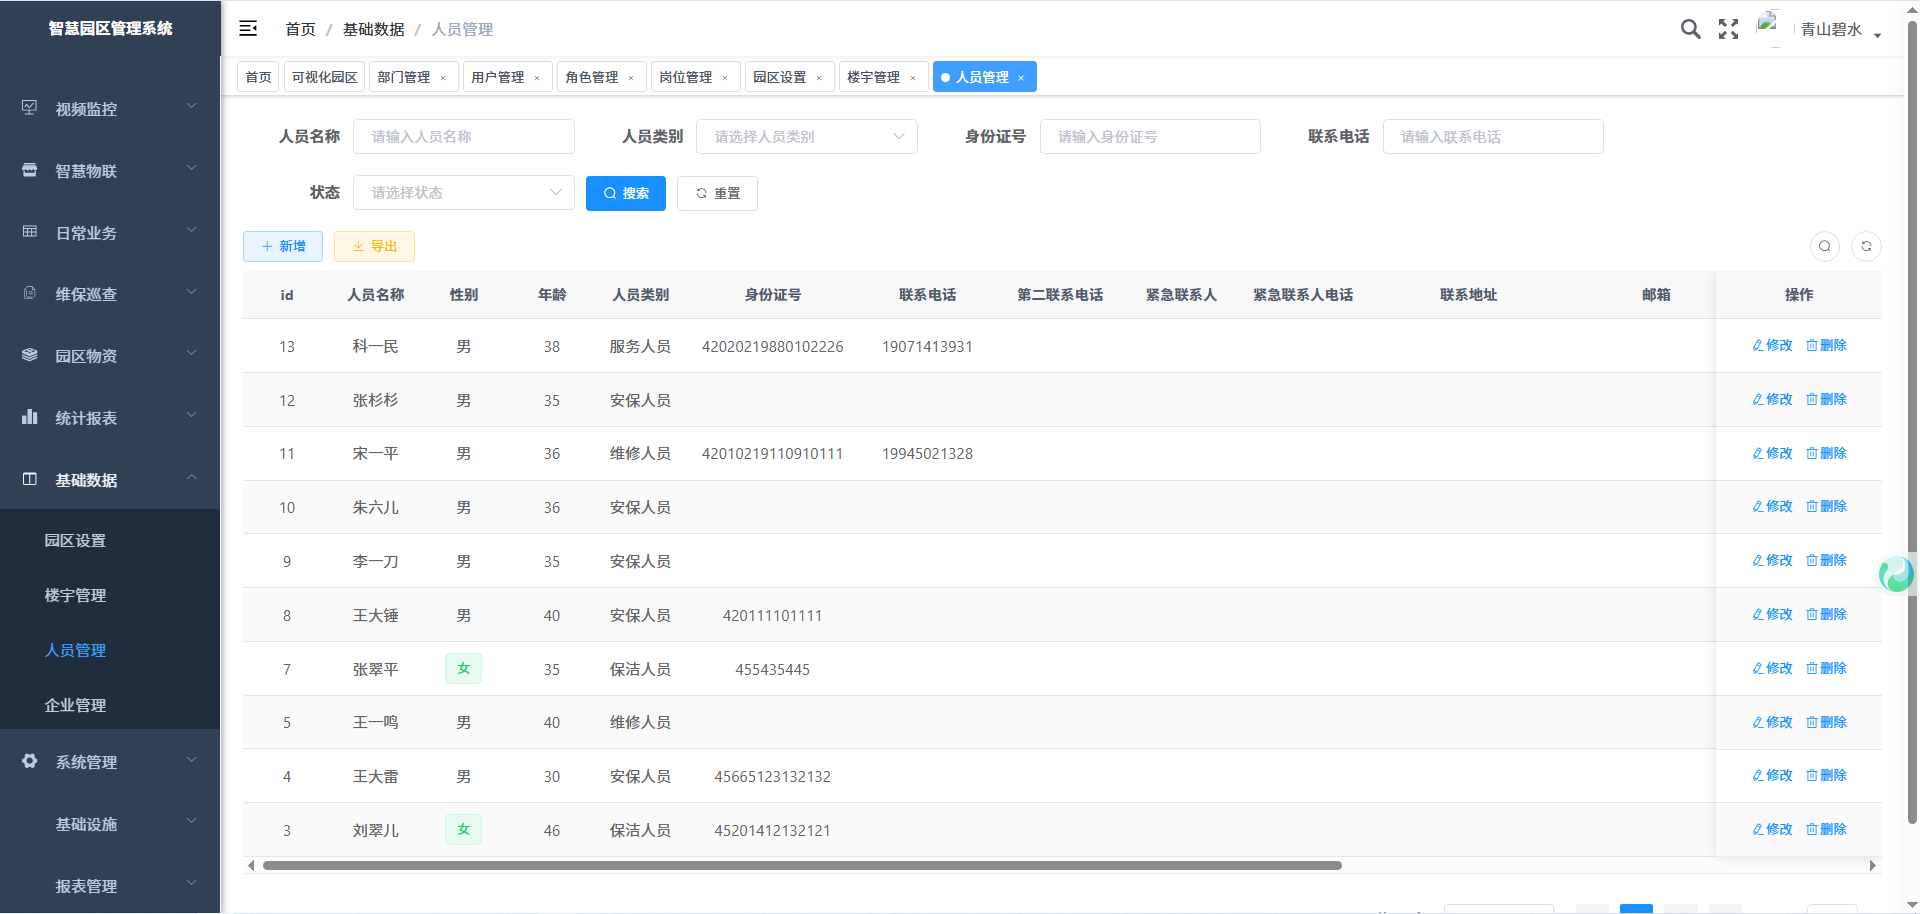The image size is (1920, 914).
Task: Close the 楼宇管理 tab
Action: (913, 78)
